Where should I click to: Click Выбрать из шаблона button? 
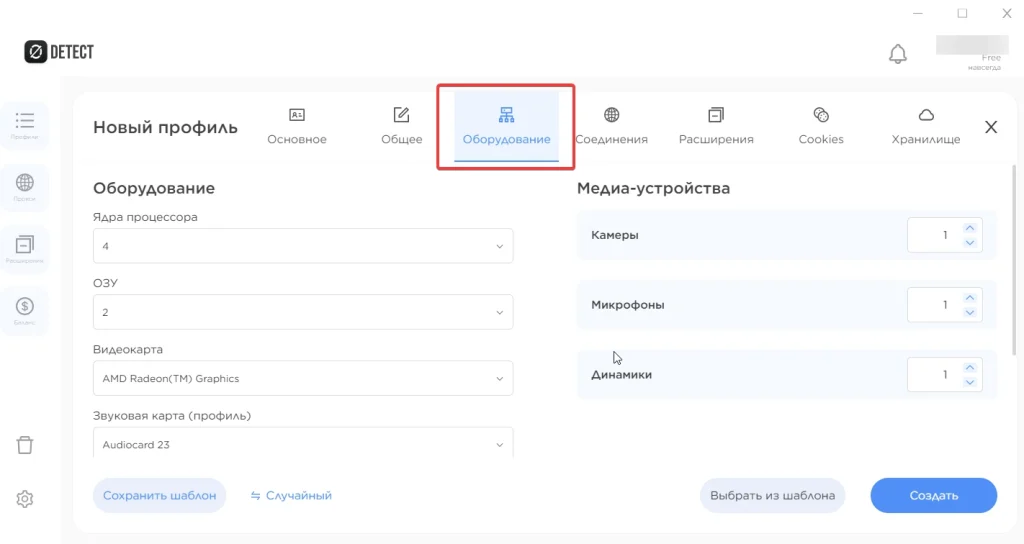click(x=773, y=496)
